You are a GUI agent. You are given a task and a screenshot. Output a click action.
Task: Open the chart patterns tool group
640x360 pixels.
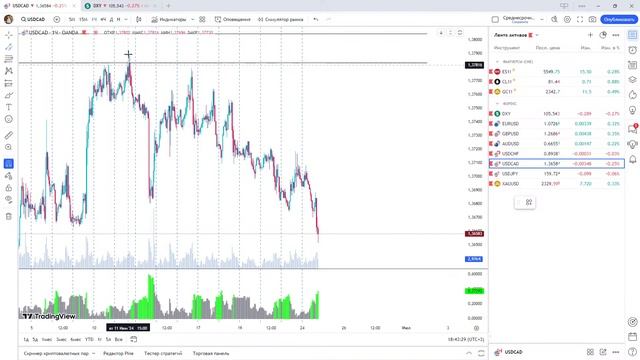[x=9, y=71]
